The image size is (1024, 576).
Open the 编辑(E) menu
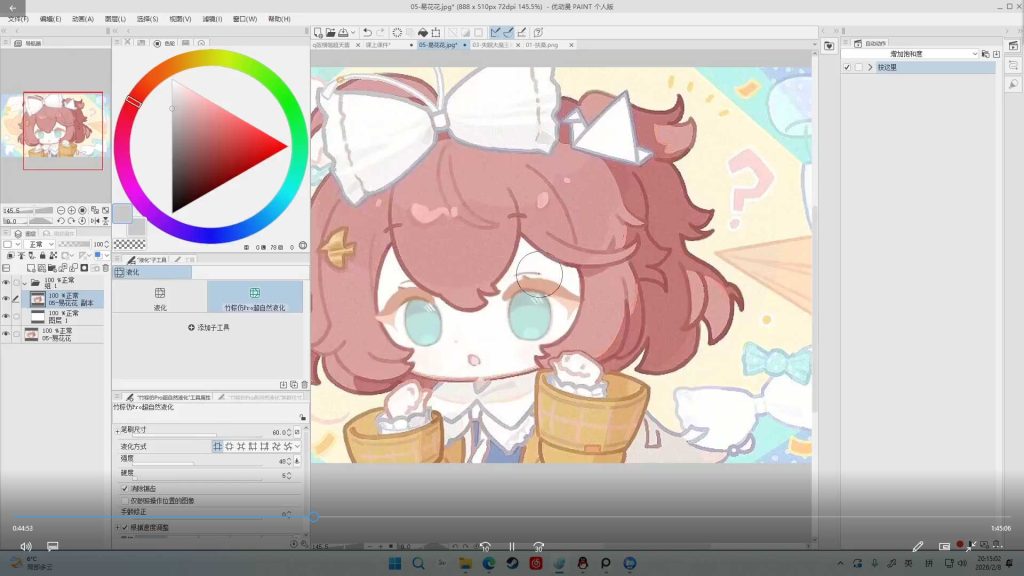[50, 19]
